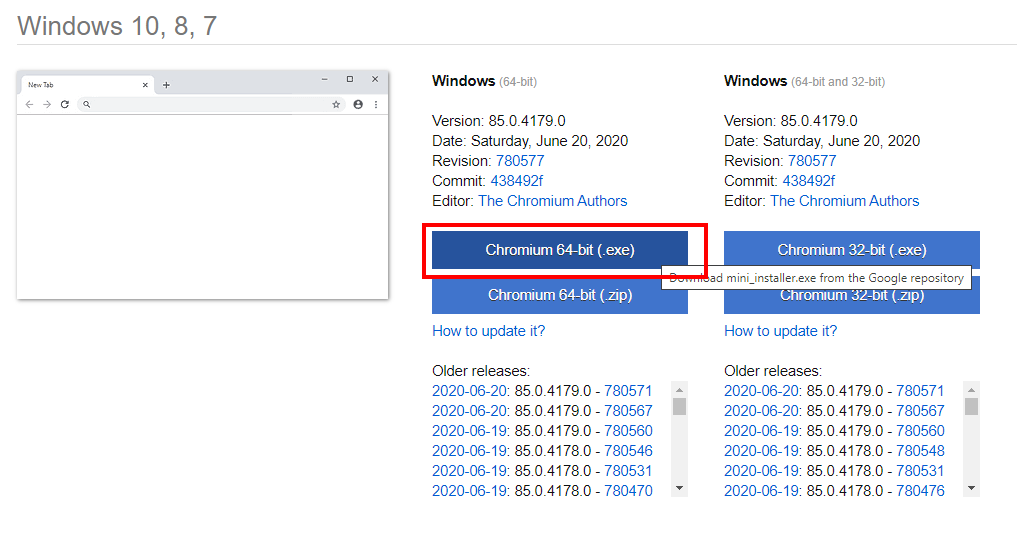1032x542 pixels.
Task: Open revision 780476 link
Action: pyautogui.click(x=920, y=491)
